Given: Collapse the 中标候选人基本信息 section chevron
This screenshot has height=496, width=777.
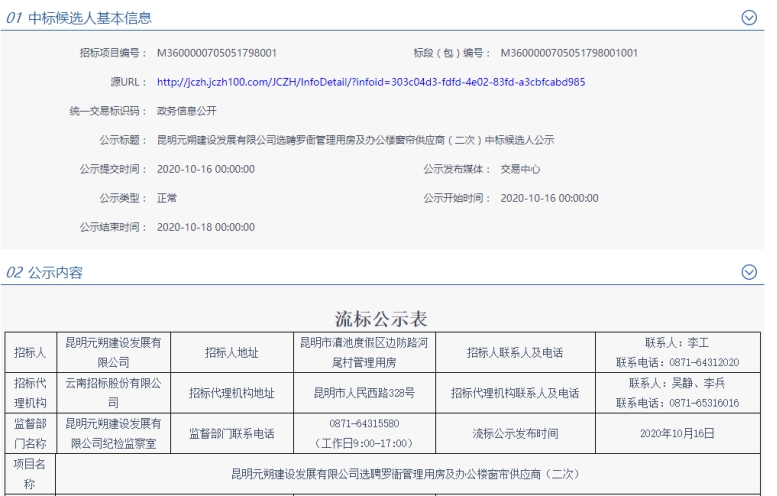Looking at the screenshot, I should [x=748, y=18].
